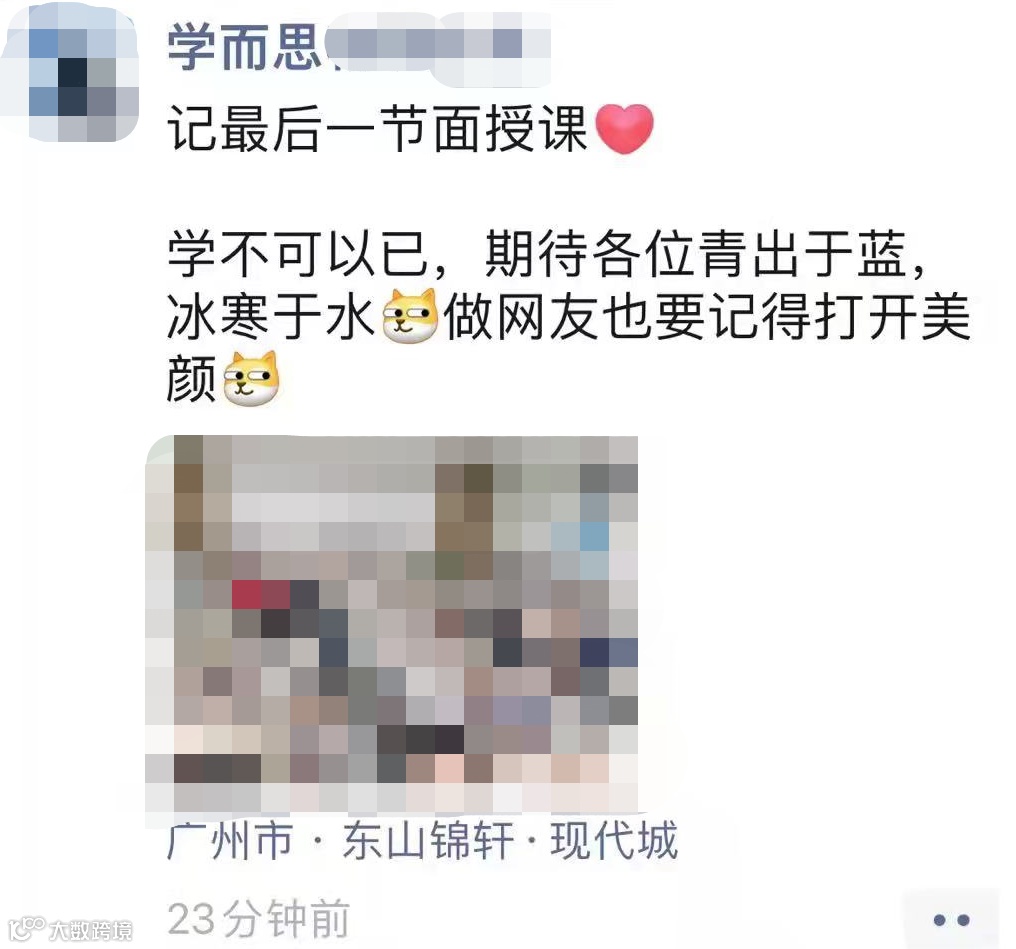Open the blurred profile avatar
This screenshot has width=1016, height=949.
coord(69,73)
